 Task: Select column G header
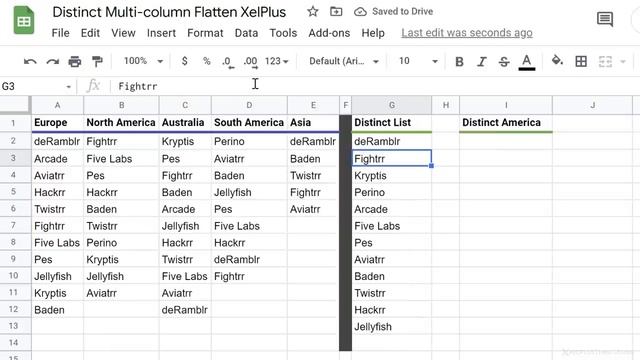coord(391,105)
